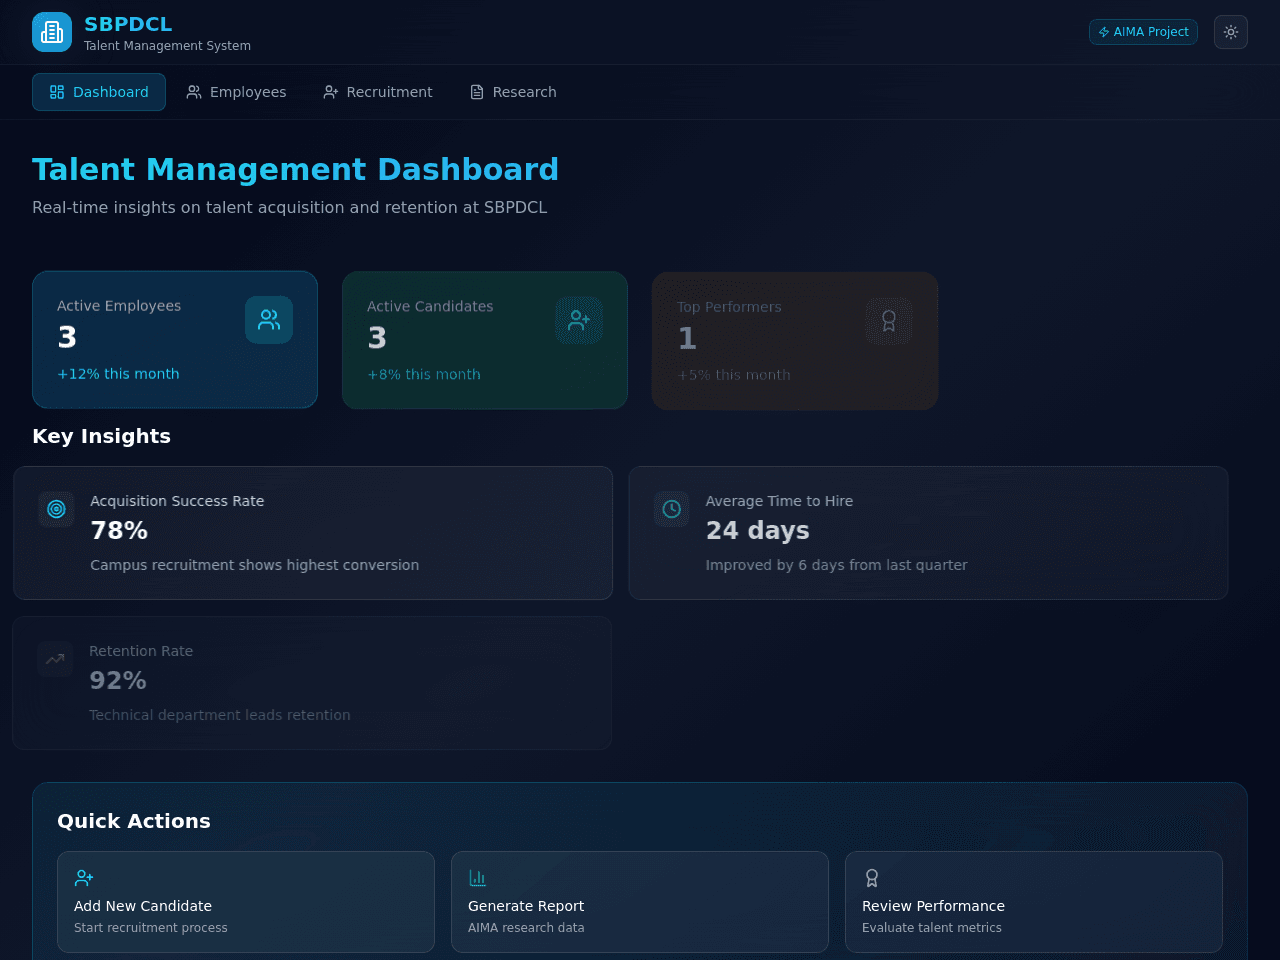Image resolution: width=1280 pixels, height=960 pixels.
Task: Click the Acquisition Success Rate target icon
Action: (56, 509)
